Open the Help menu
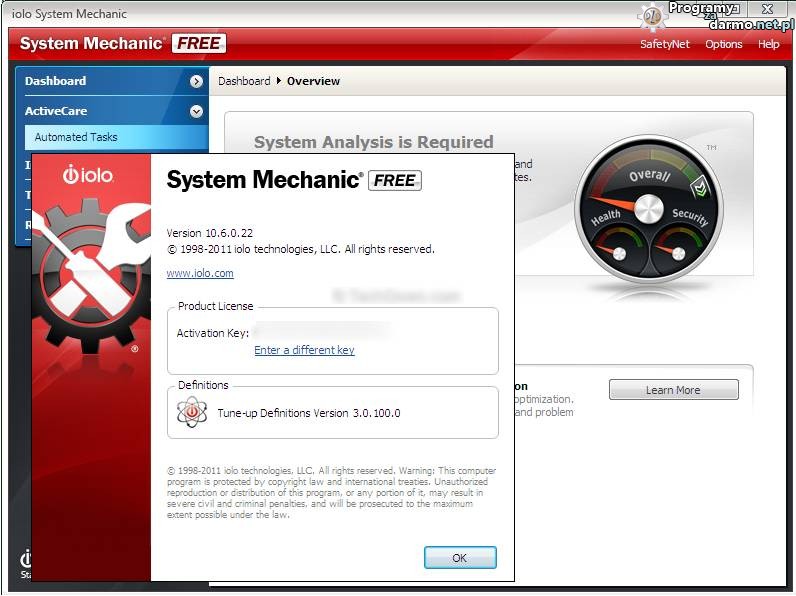This screenshot has width=796, height=596. pos(768,44)
